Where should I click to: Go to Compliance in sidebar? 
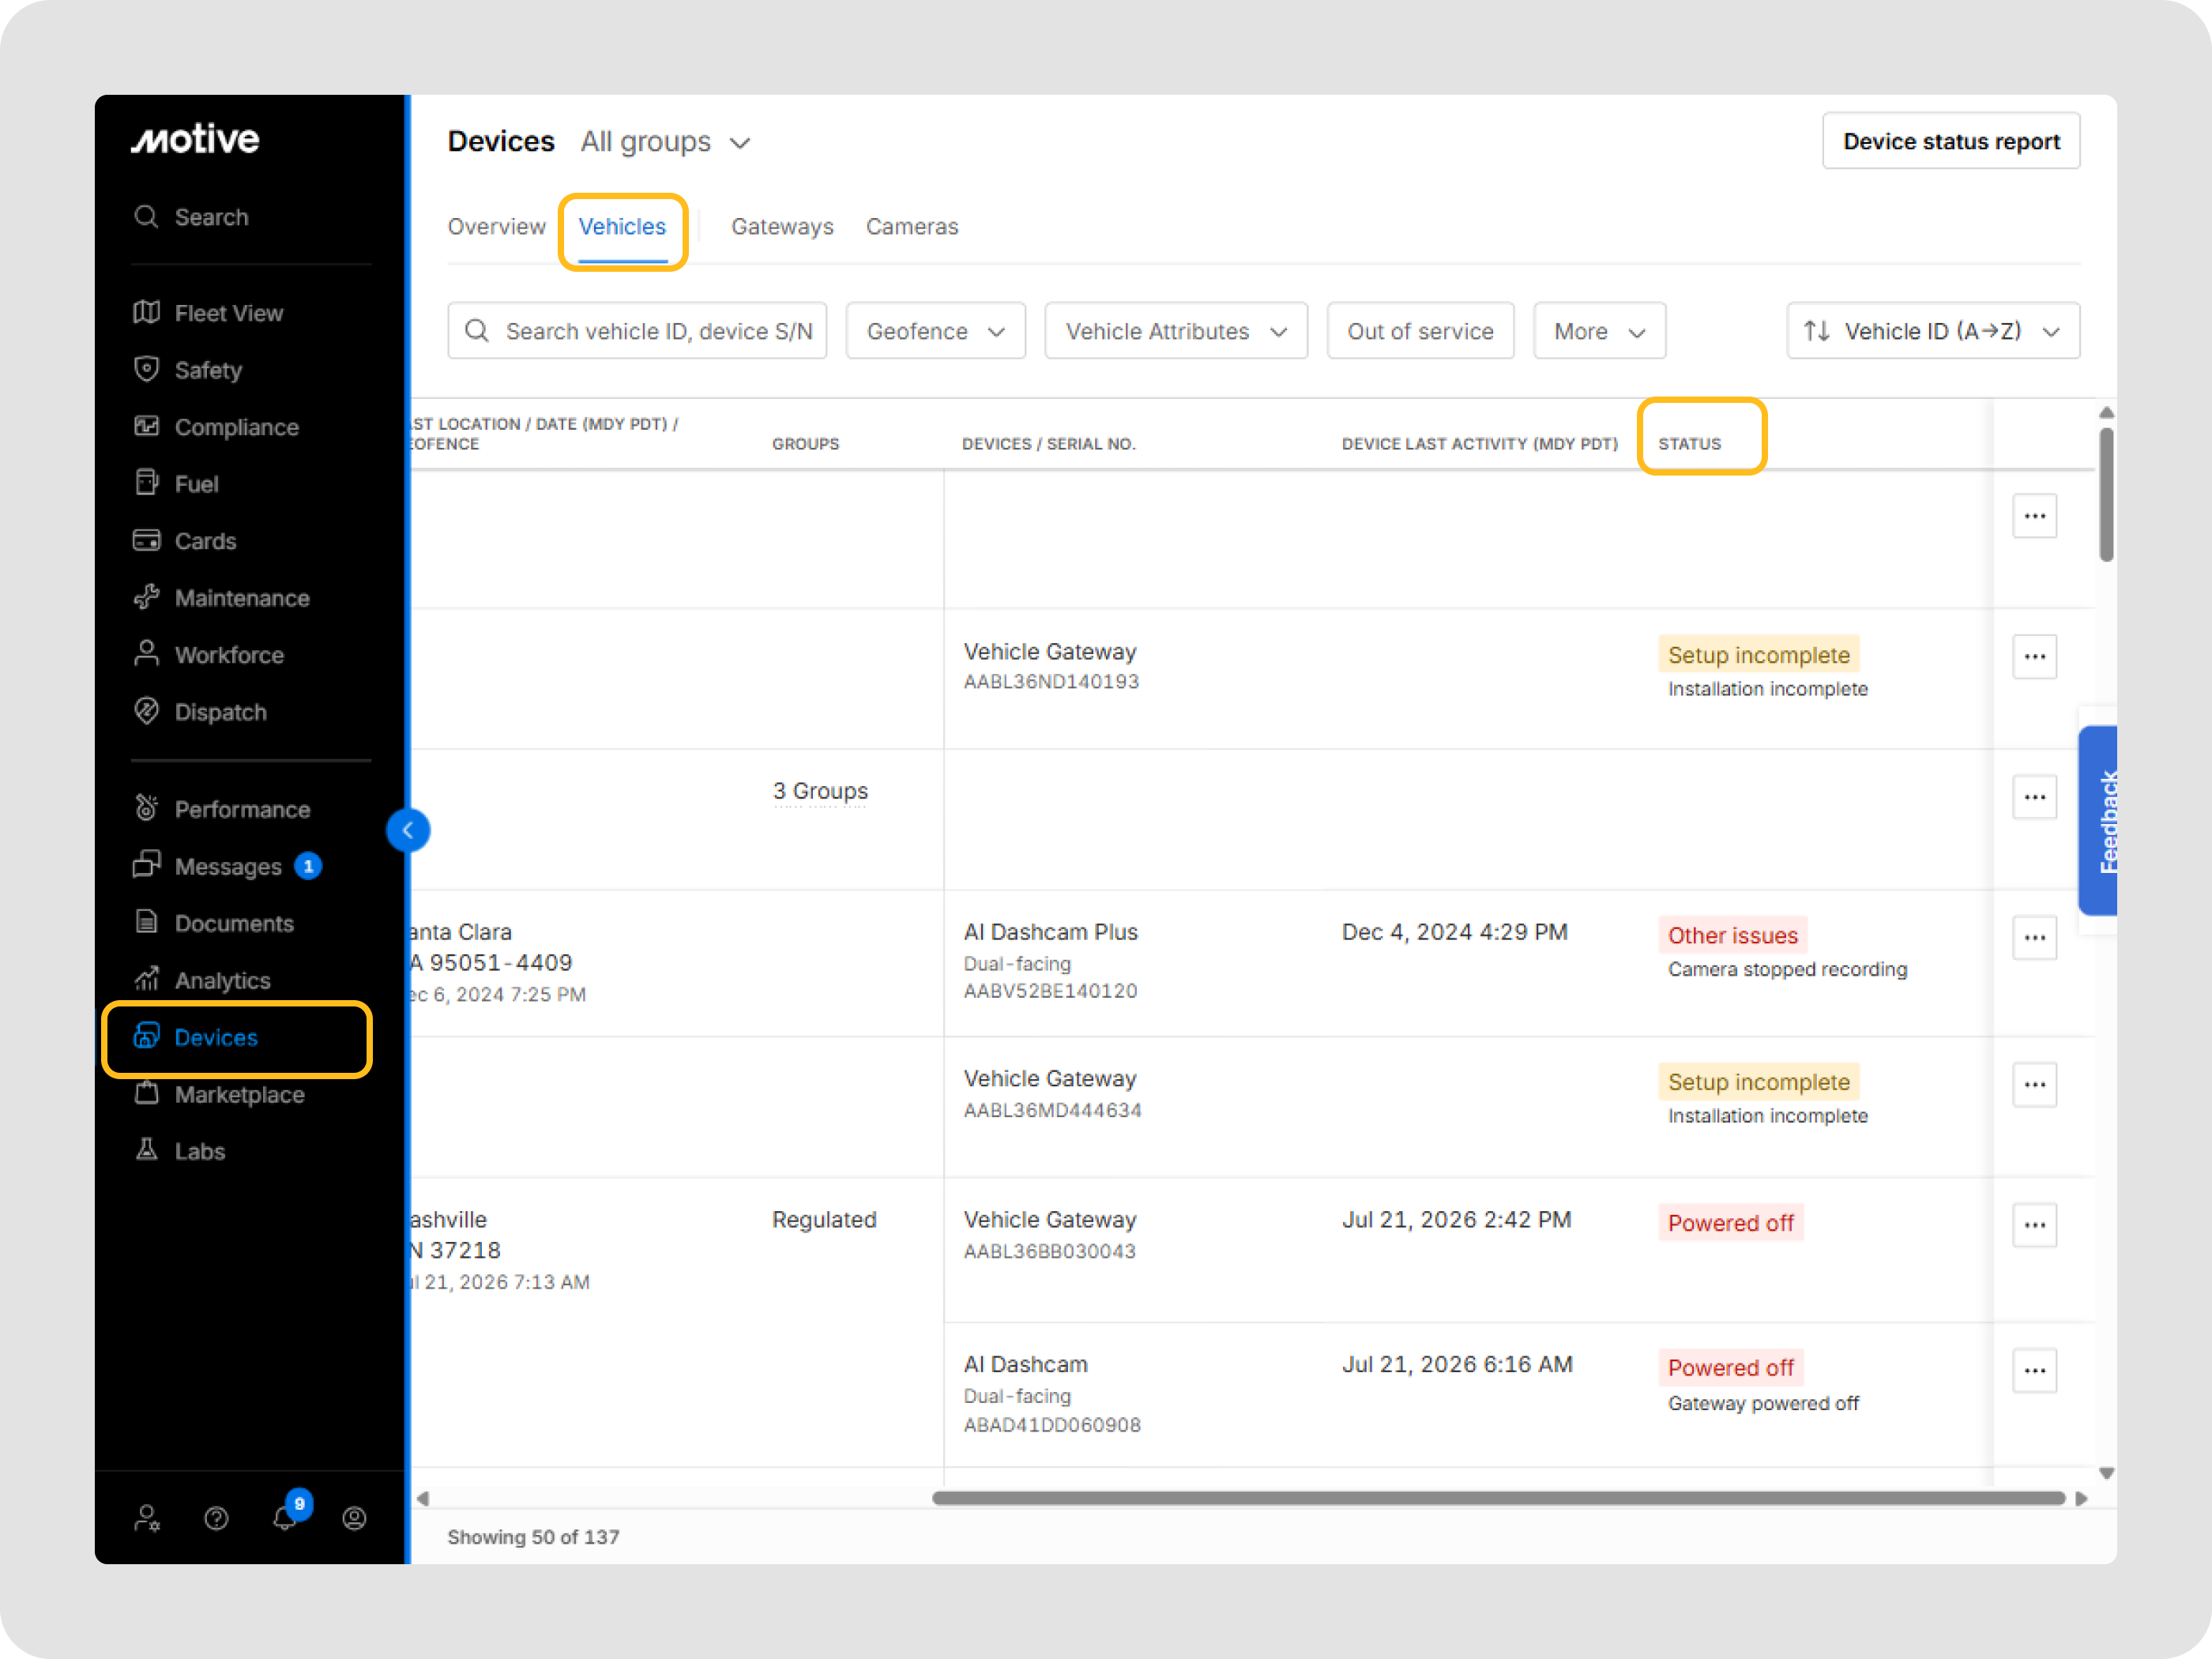tap(216, 427)
